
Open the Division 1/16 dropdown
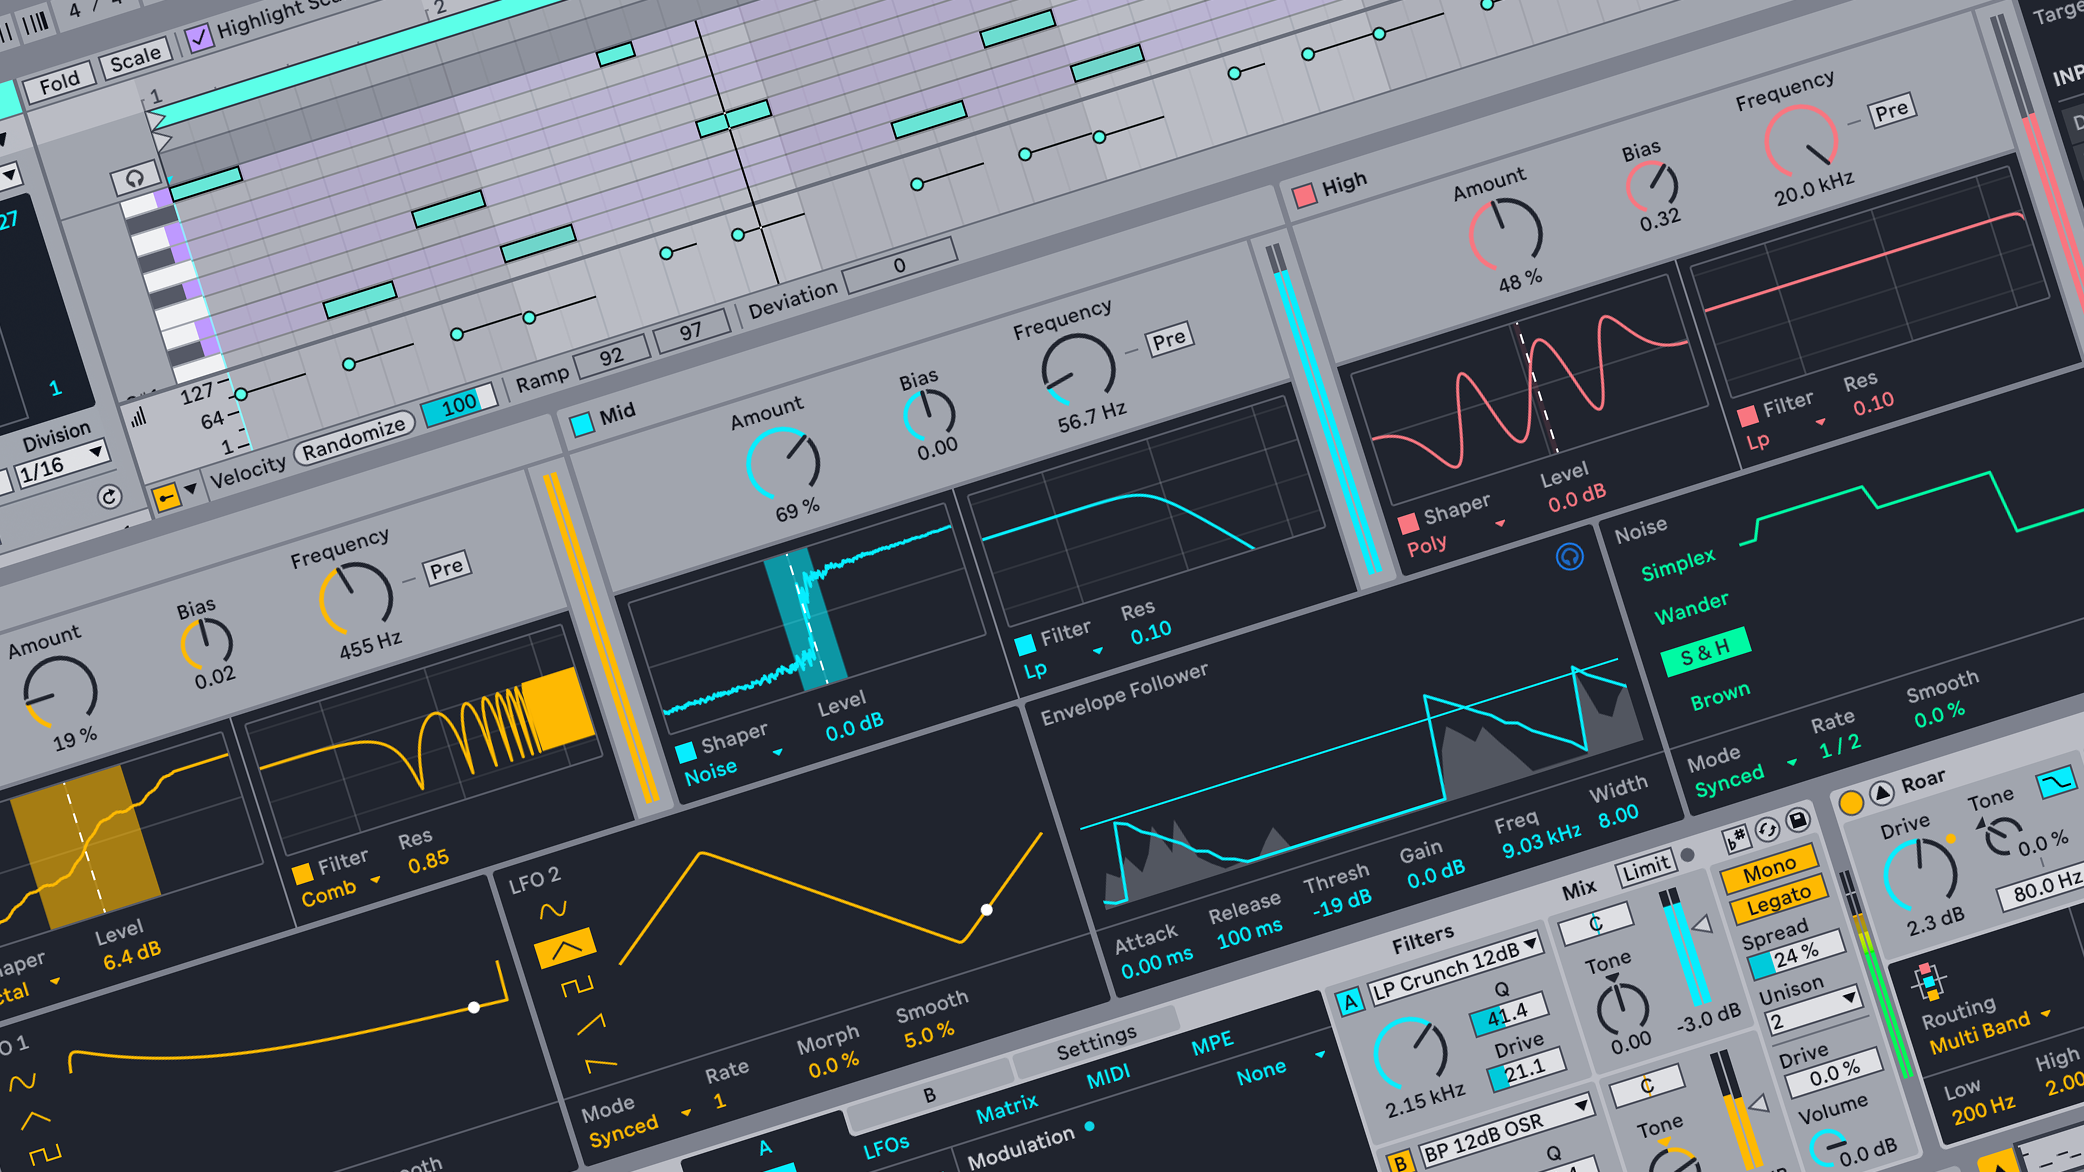[63, 463]
